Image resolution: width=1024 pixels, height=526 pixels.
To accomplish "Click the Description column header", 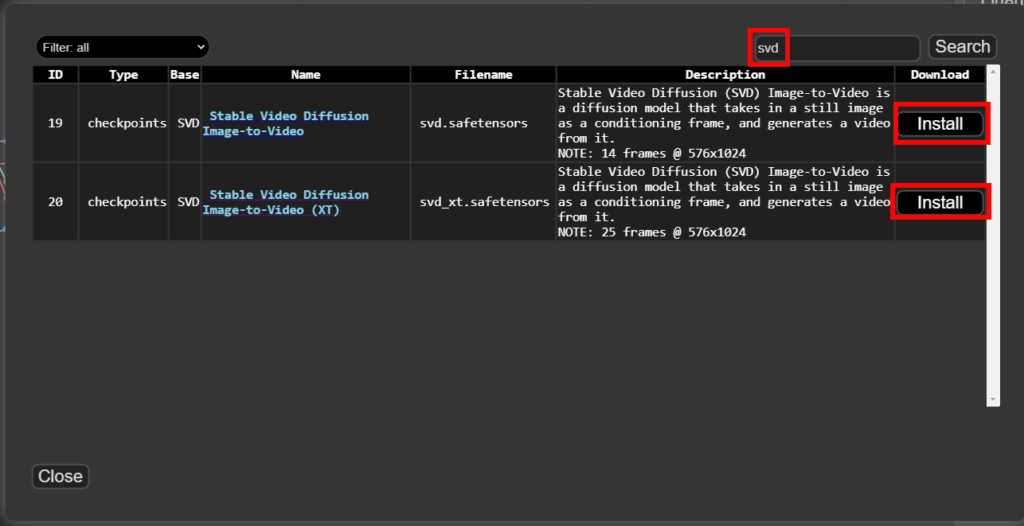I will pyautogui.click(x=725, y=74).
